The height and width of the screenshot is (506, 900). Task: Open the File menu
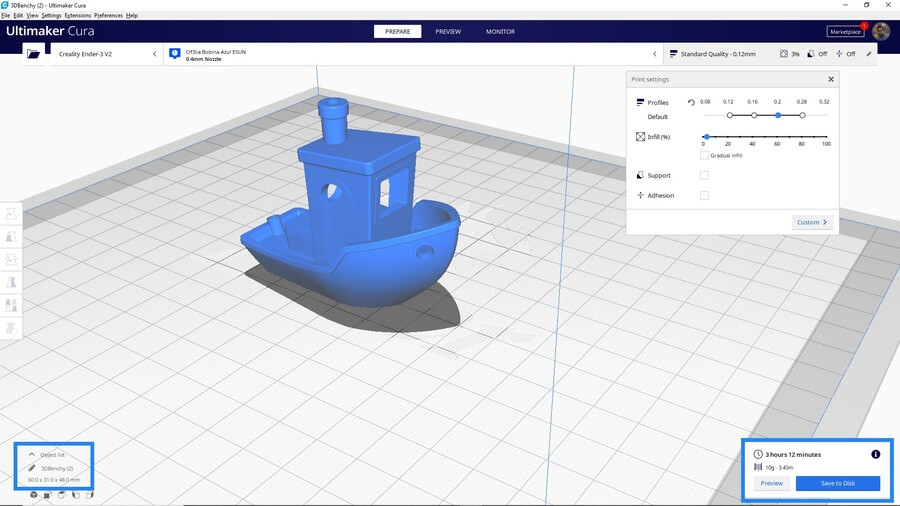6,15
